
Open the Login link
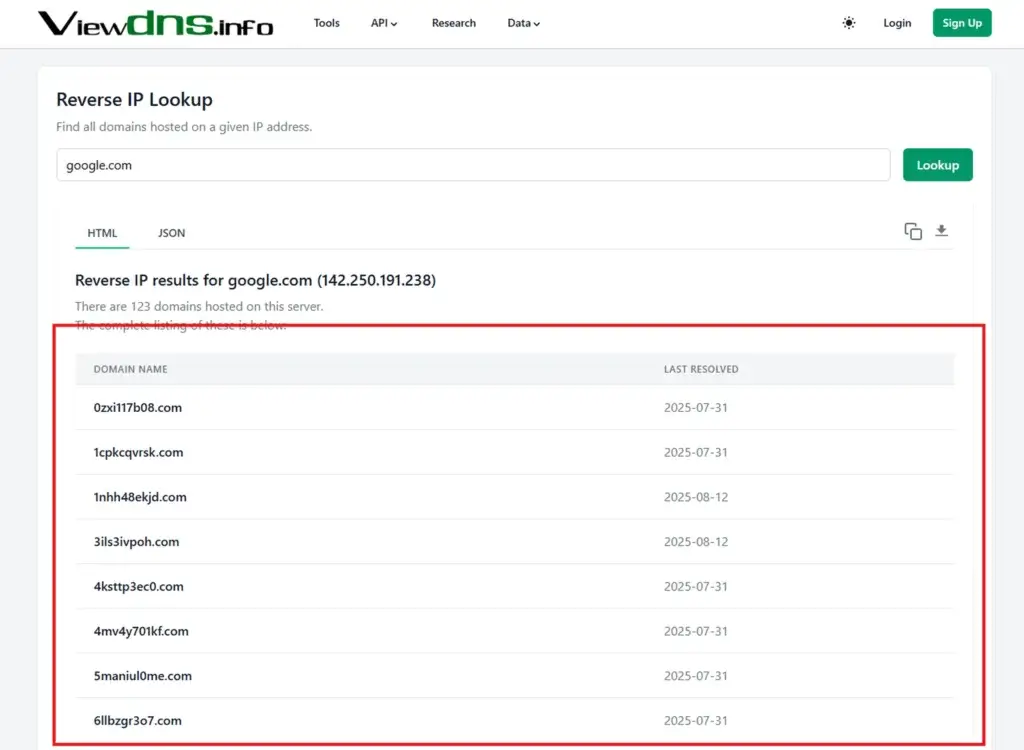tap(897, 23)
